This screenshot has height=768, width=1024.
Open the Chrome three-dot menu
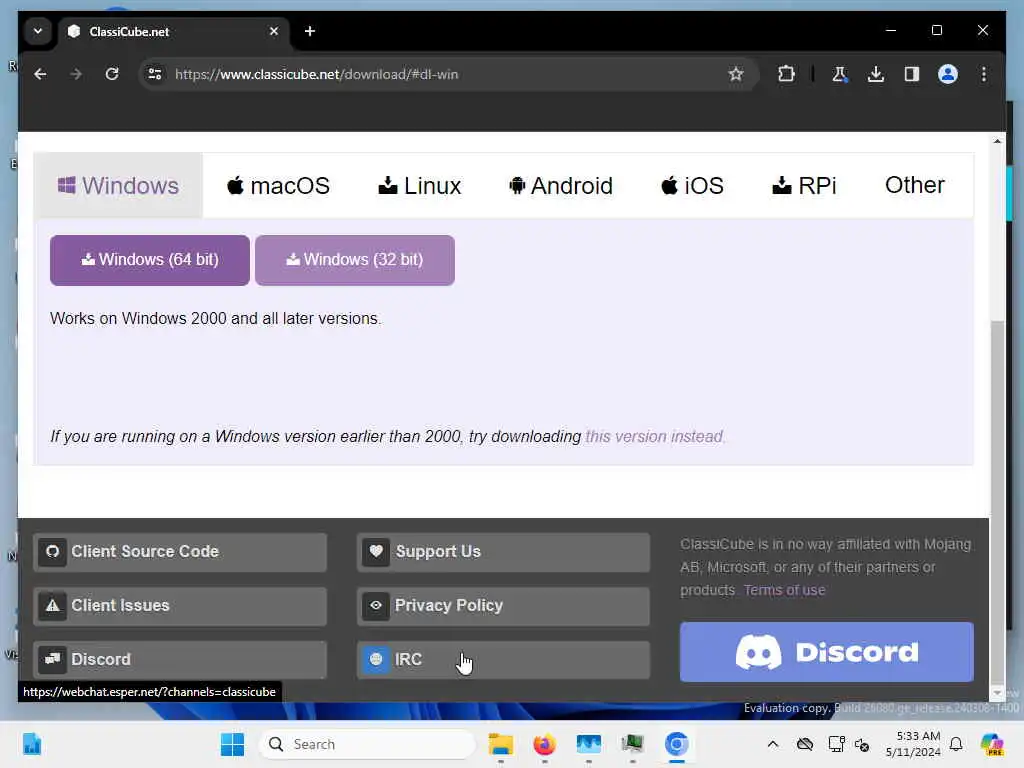point(984,74)
